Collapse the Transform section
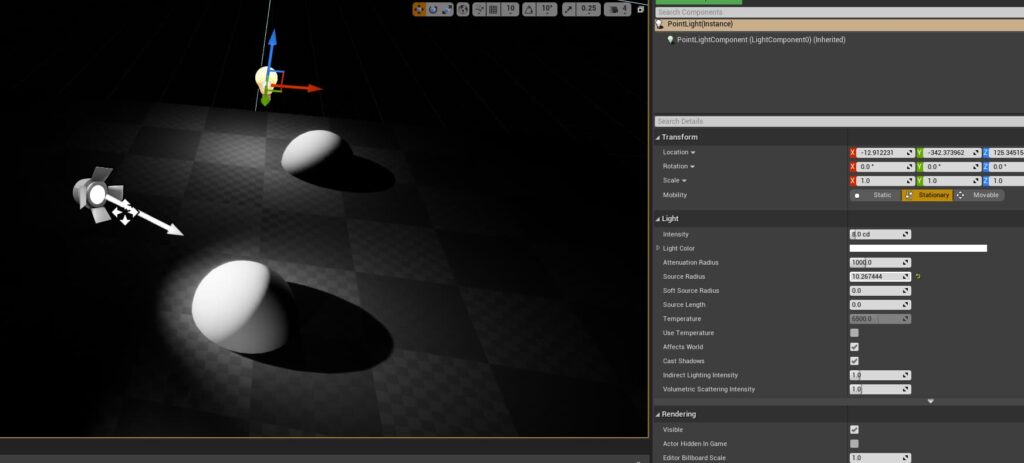This screenshot has height=463, width=1024. (658, 137)
